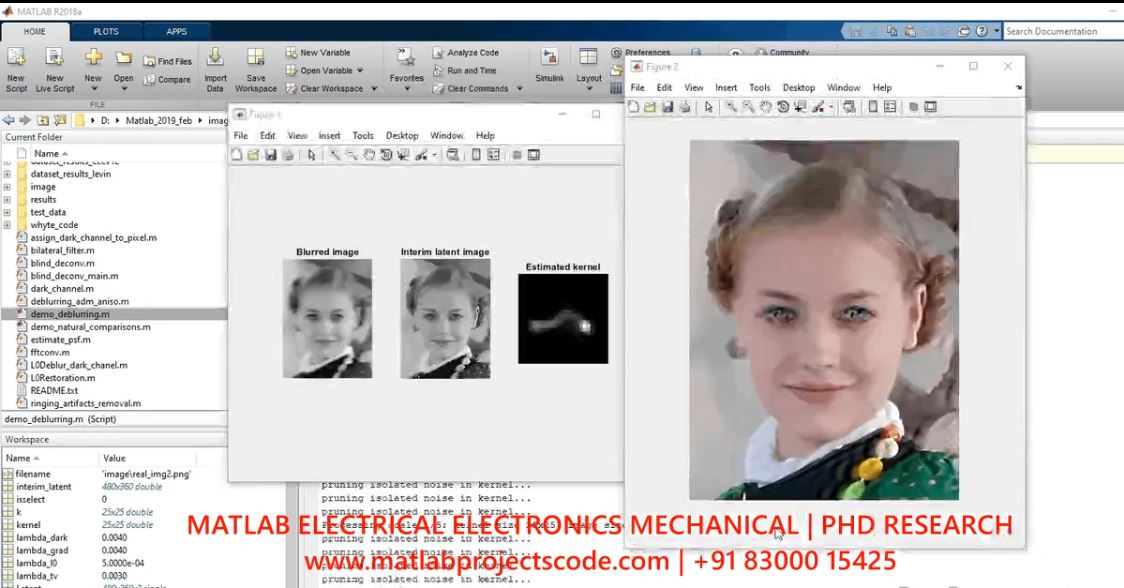Click Save Figure icon in Figure 2
The width and height of the screenshot is (1124, 588).
pyautogui.click(x=667, y=107)
